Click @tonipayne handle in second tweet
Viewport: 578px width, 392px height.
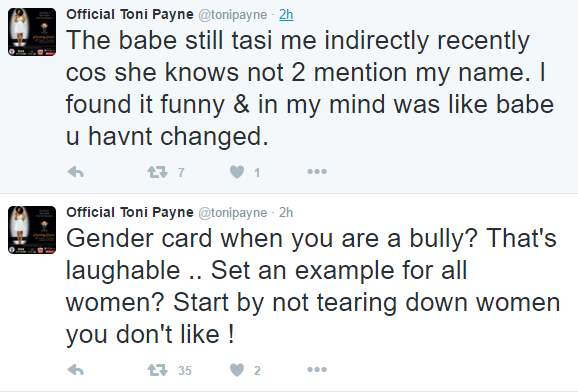pyautogui.click(x=233, y=213)
